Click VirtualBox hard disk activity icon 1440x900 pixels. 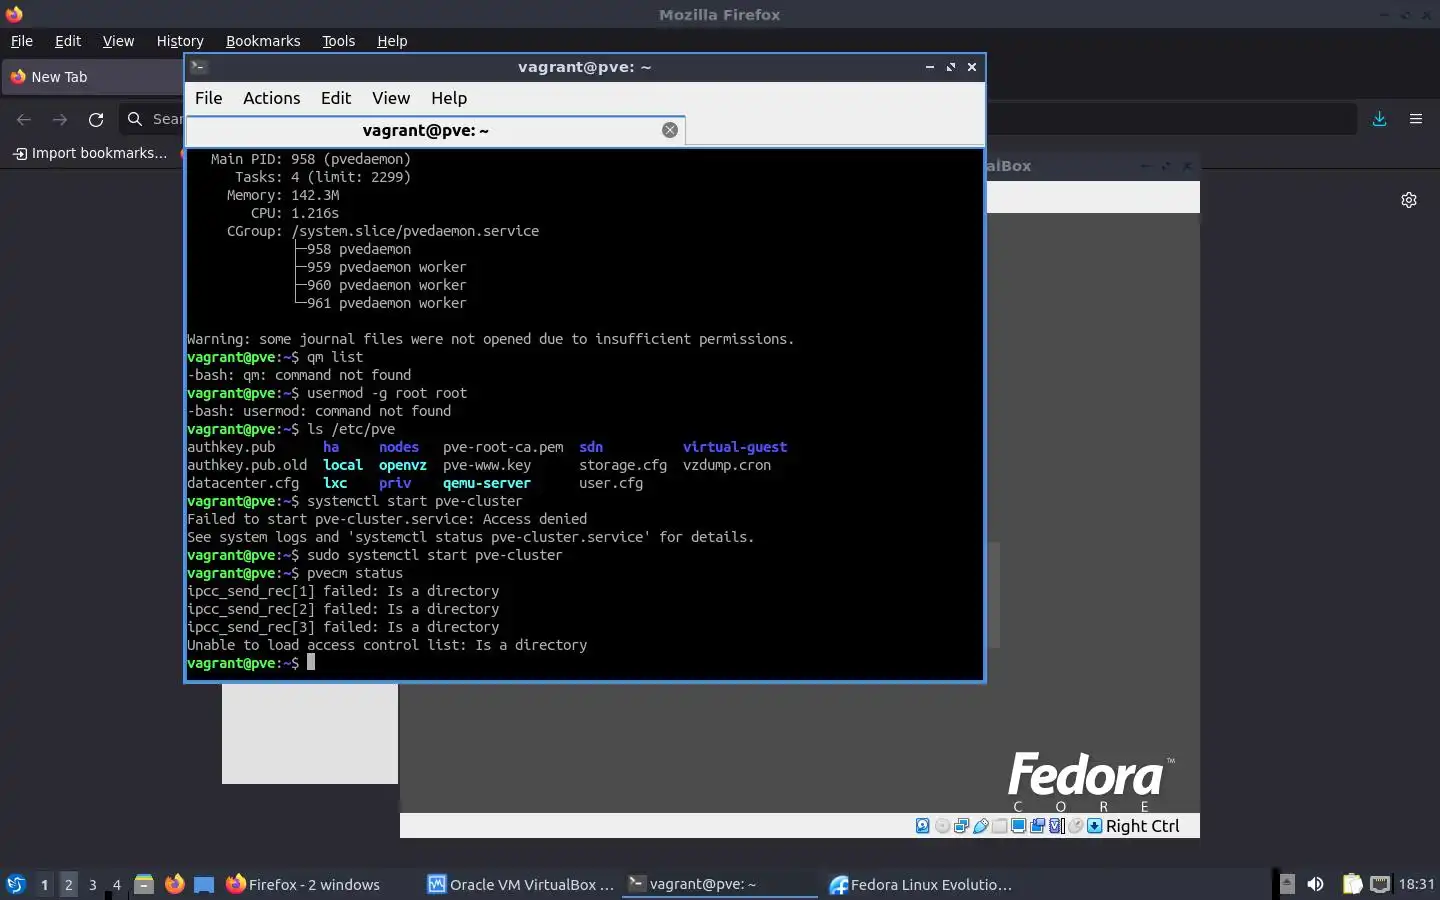point(922,826)
